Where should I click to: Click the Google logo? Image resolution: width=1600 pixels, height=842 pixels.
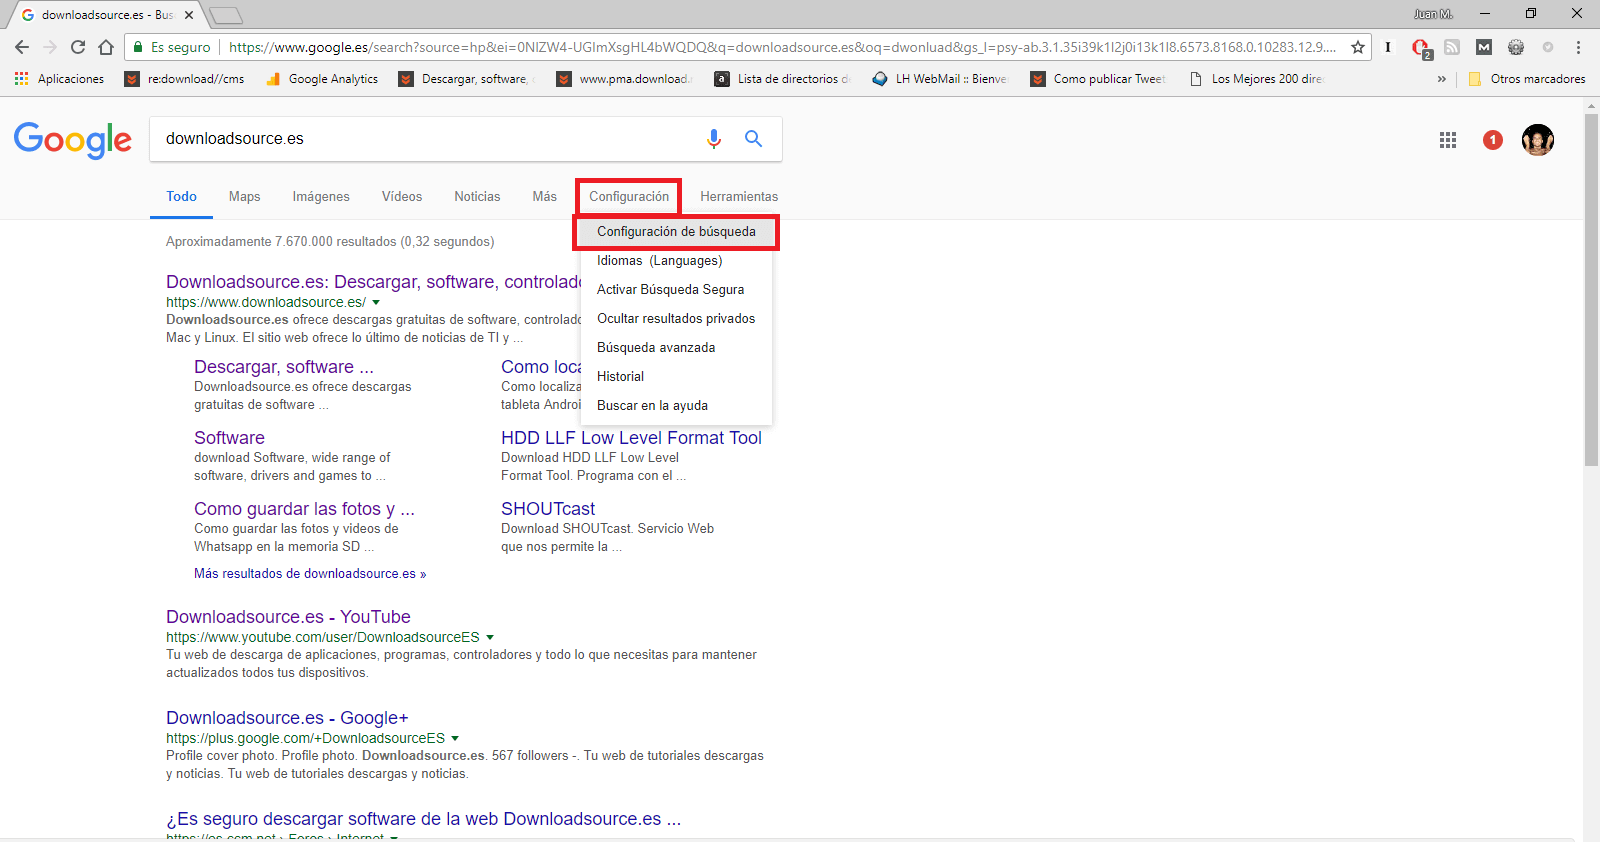tap(73, 140)
